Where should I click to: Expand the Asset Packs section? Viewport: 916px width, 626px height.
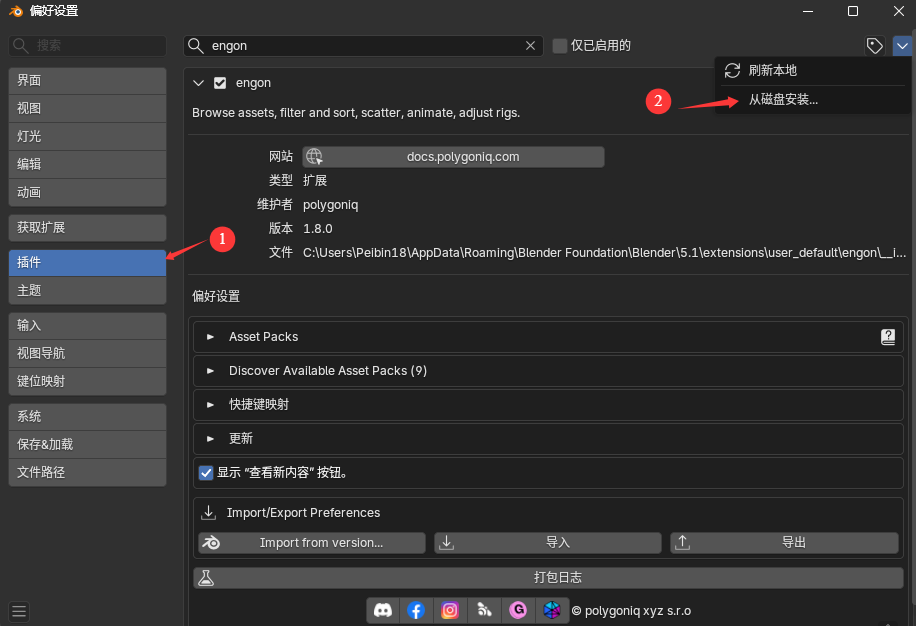click(548, 337)
